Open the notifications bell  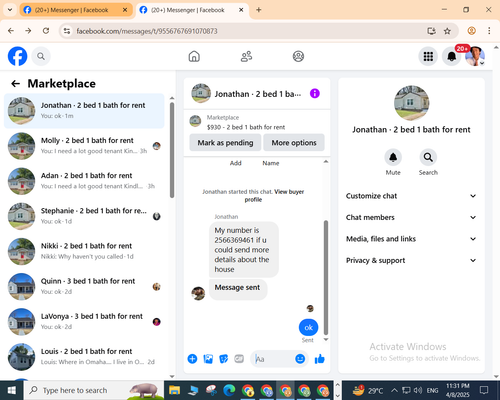(x=452, y=56)
